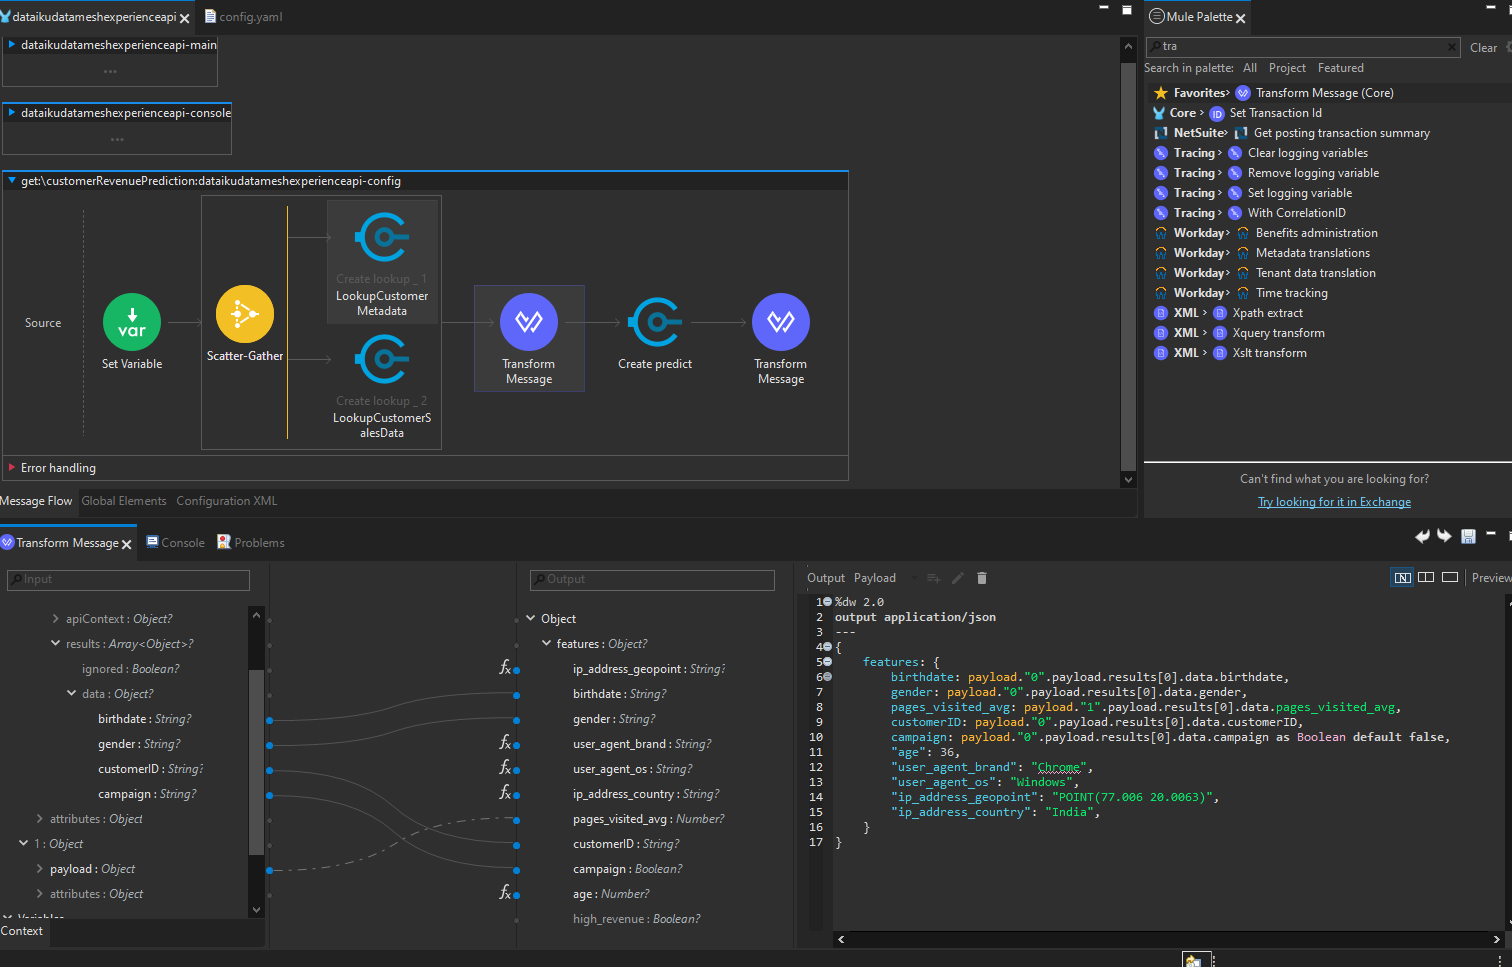Image resolution: width=1512 pixels, height=967 pixels.
Task: Pick Xslt transform in the palette
Action: 1269,353
